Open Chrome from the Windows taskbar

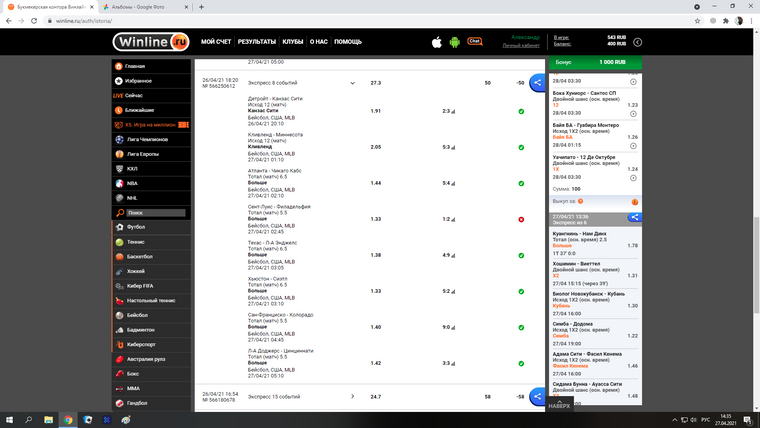tap(68, 420)
